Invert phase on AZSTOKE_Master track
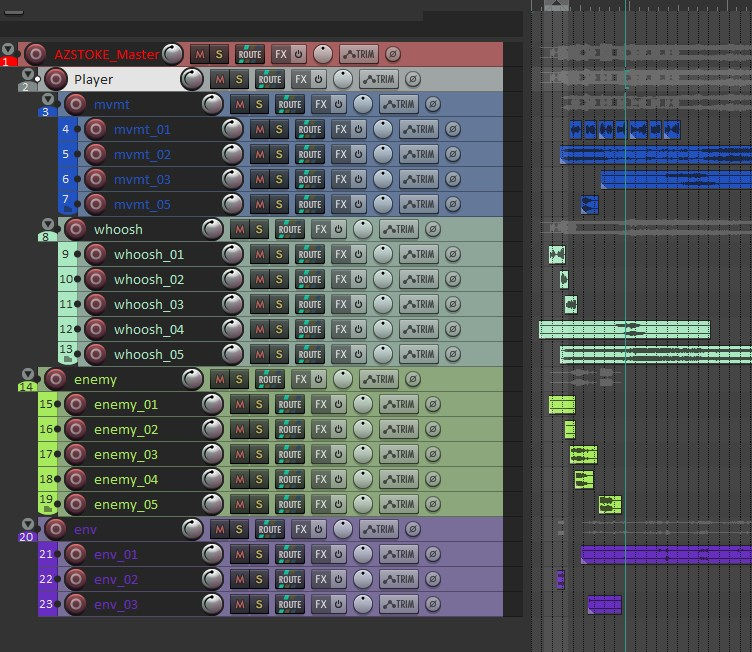752x652 pixels. [392, 54]
